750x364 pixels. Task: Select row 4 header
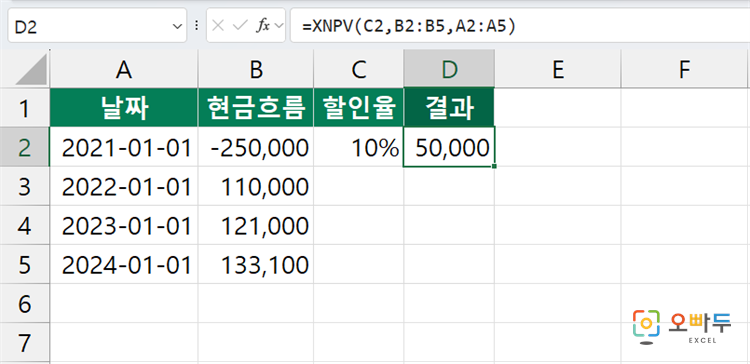click(24, 225)
